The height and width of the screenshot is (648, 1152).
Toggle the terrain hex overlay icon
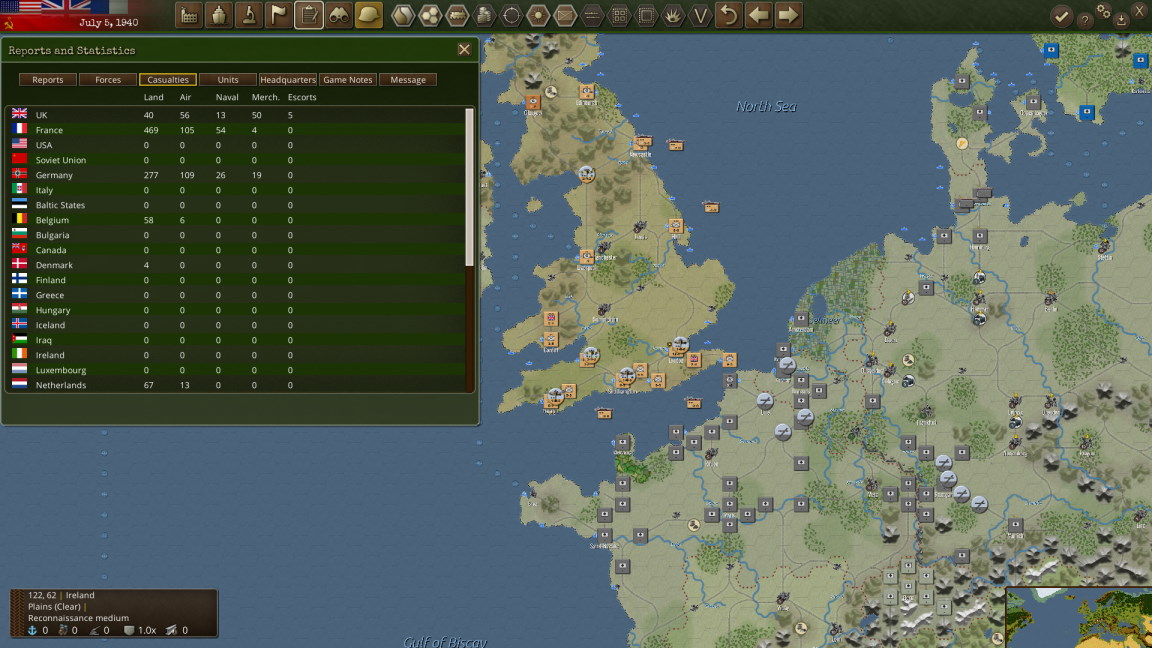click(403, 15)
